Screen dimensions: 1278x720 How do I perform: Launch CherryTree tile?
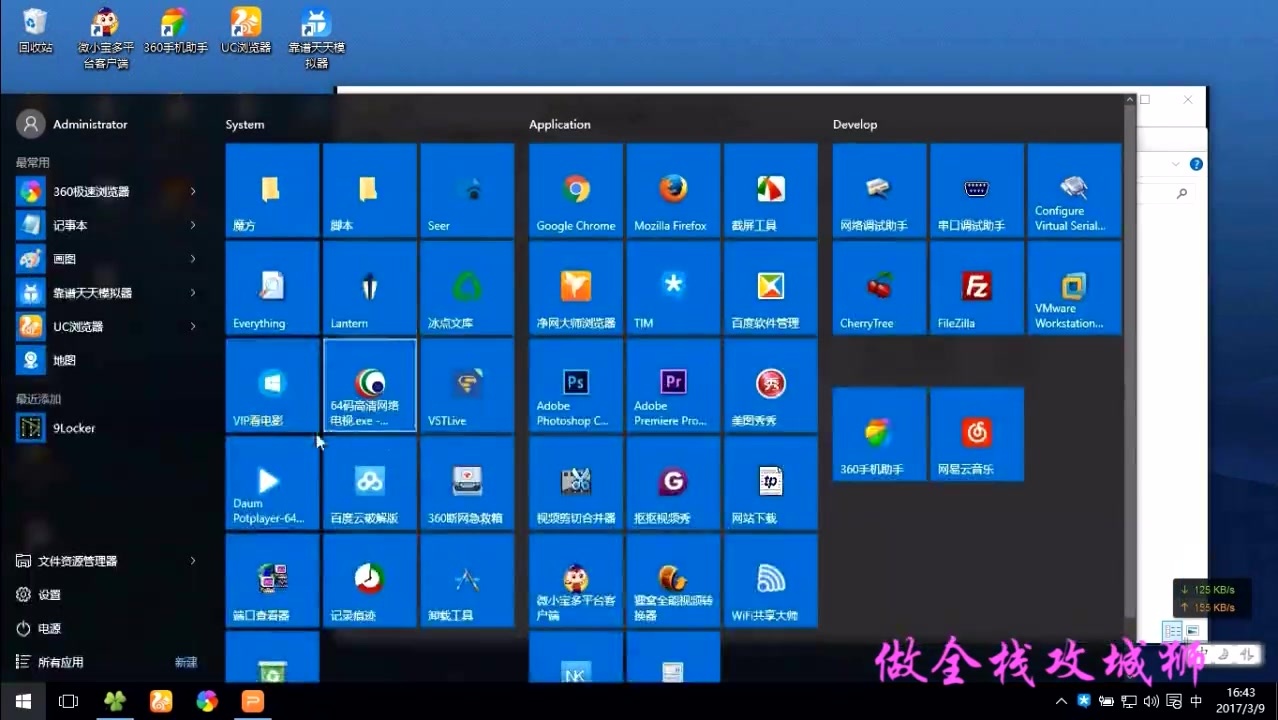click(880, 288)
